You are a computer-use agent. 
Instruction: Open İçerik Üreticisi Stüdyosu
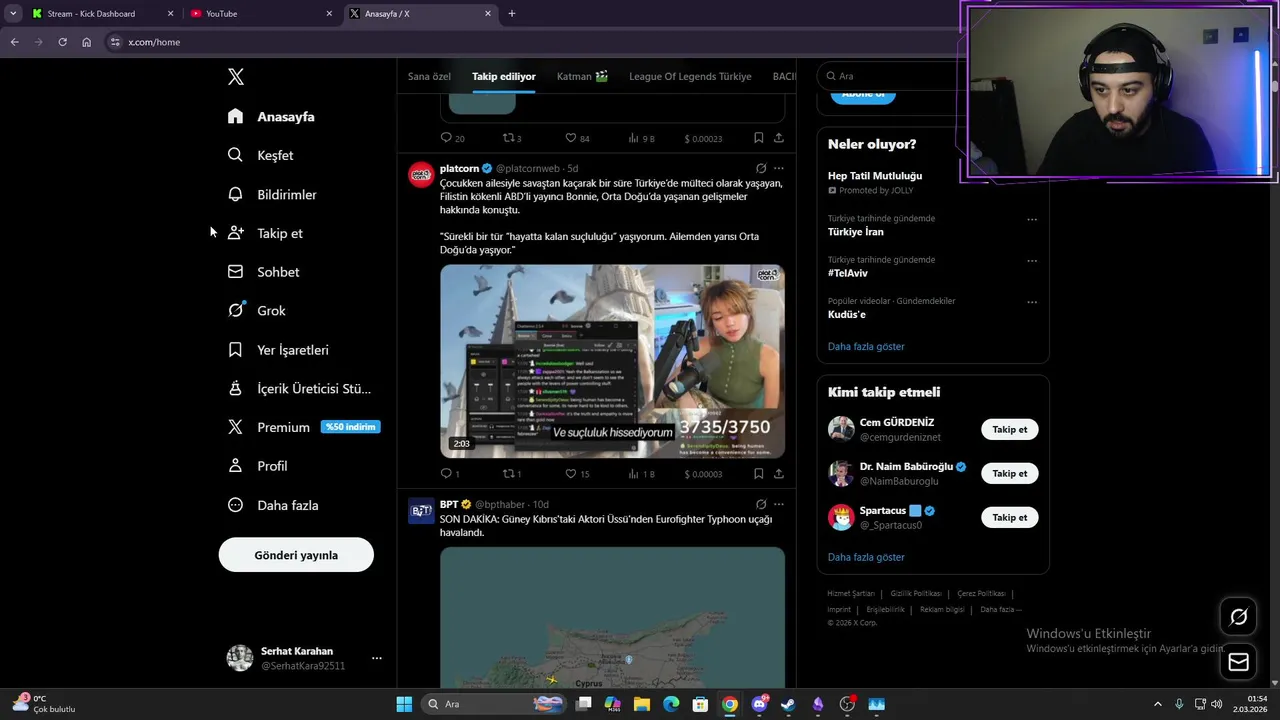coord(299,389)
